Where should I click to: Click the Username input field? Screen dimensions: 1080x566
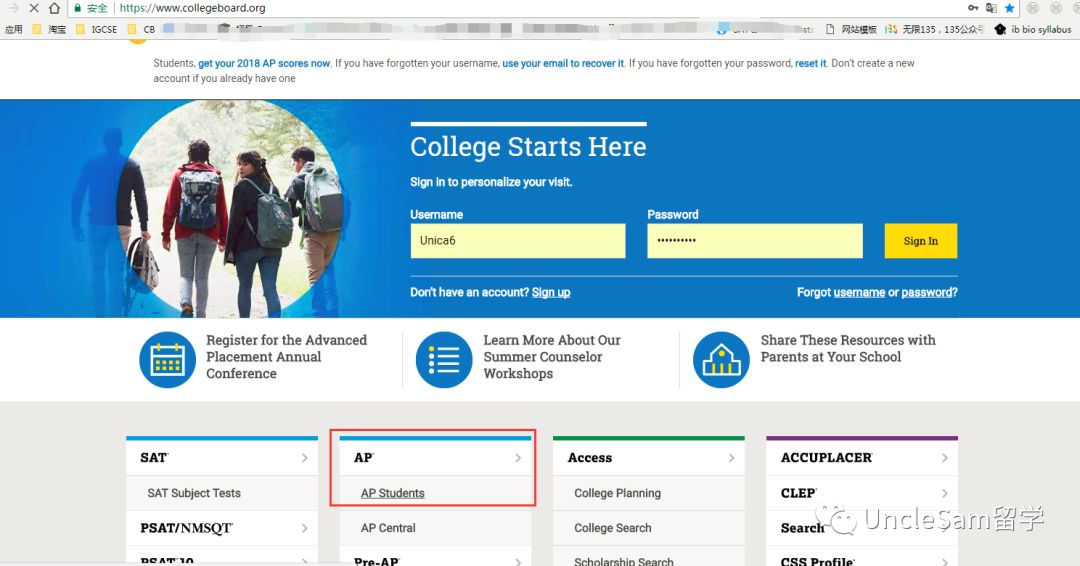pyautogui.click(x=518, y=241)
